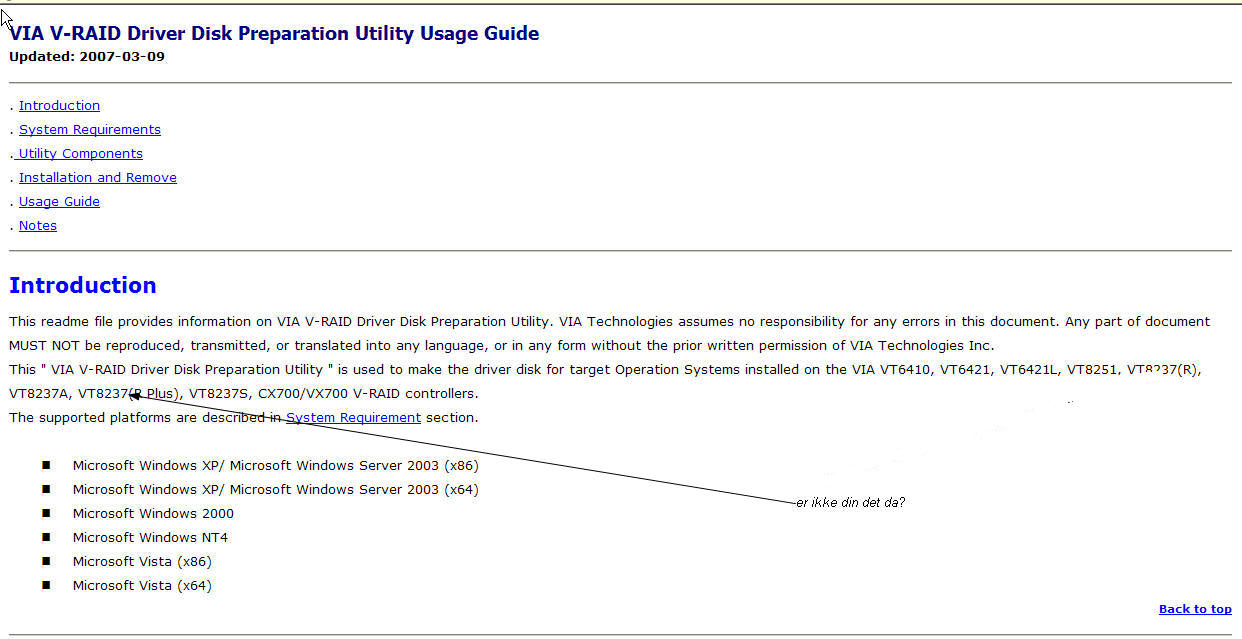Open Installation and Remove link
Screen dimensions: 1242x639
[98, 178]
